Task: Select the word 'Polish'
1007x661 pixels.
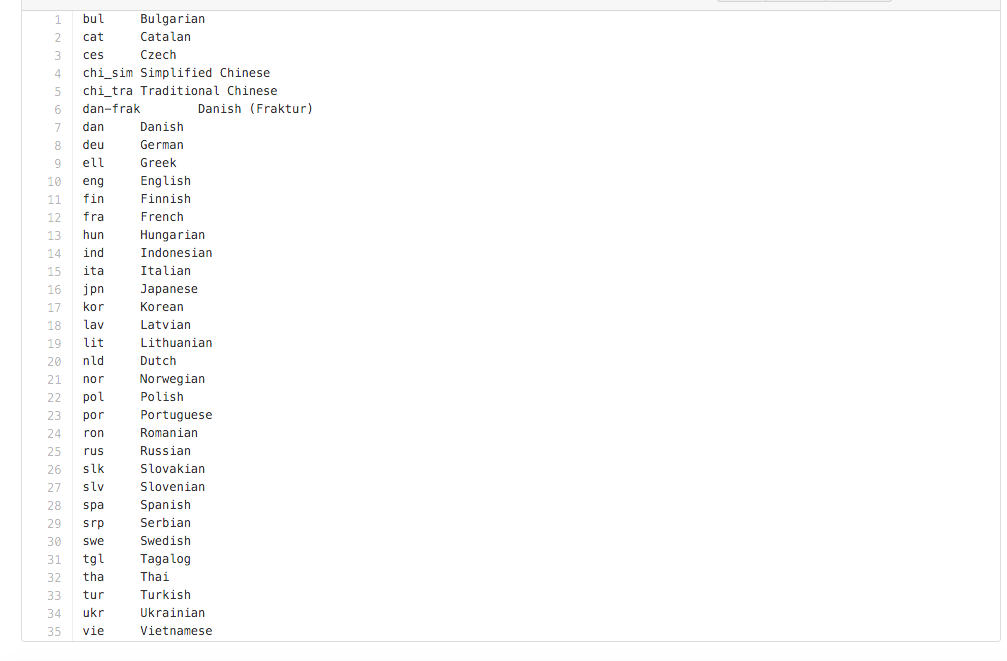Action: [162, 397]
